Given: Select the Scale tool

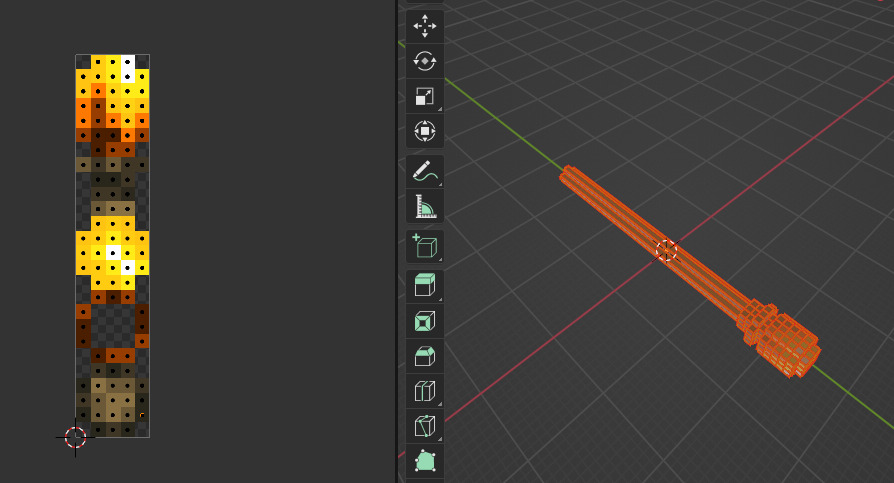Looking at the screenshot, I should coord(425,96).
